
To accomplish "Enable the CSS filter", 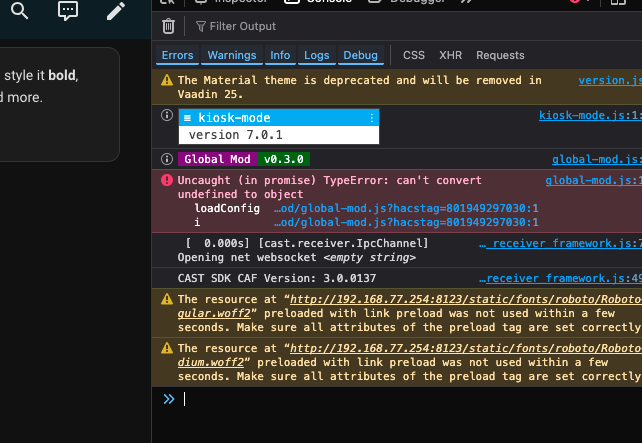I will pos(414,55).
